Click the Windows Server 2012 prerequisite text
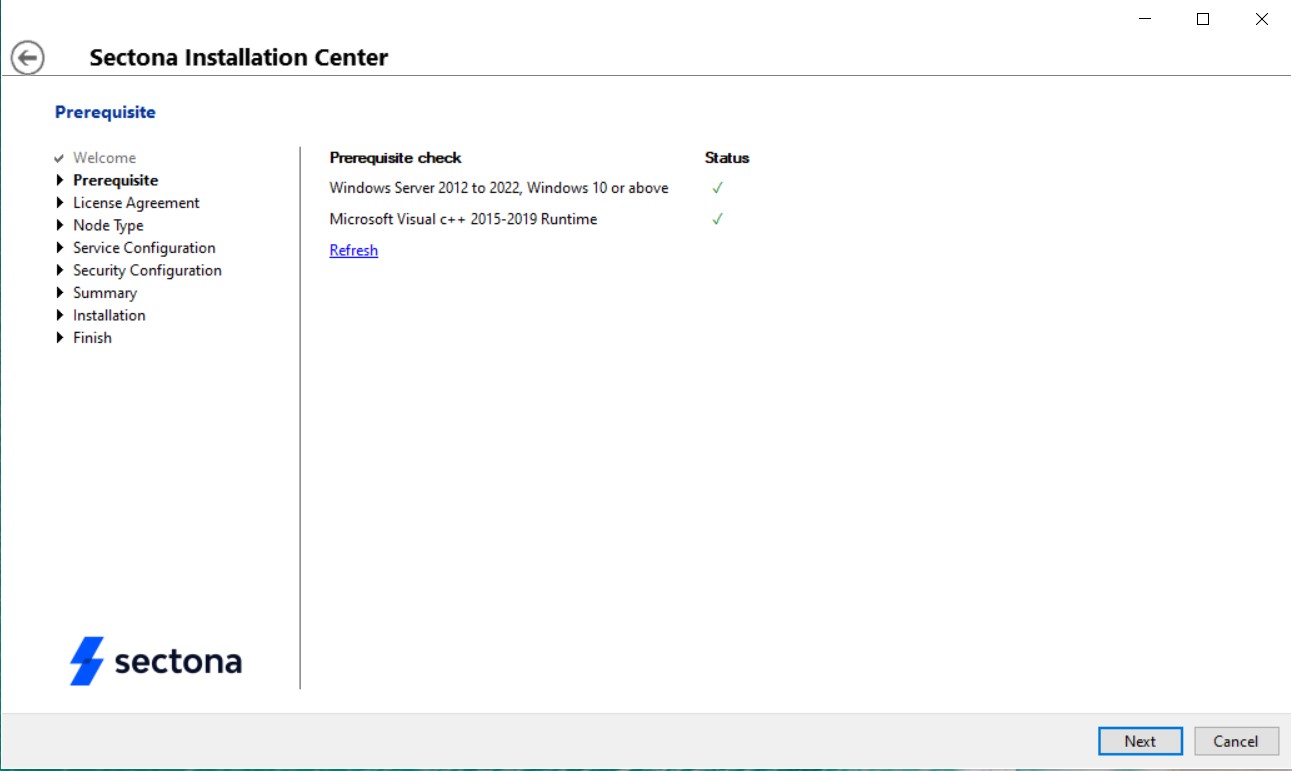 [x=499, y=188]
